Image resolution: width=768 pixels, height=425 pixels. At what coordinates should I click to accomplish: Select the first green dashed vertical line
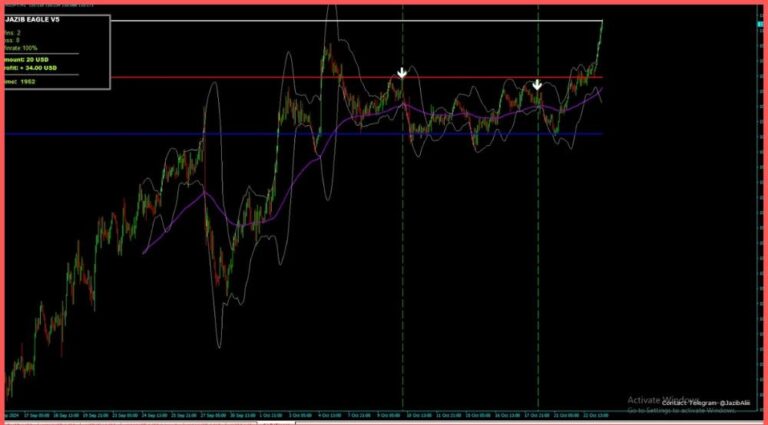tap(403, 250)
